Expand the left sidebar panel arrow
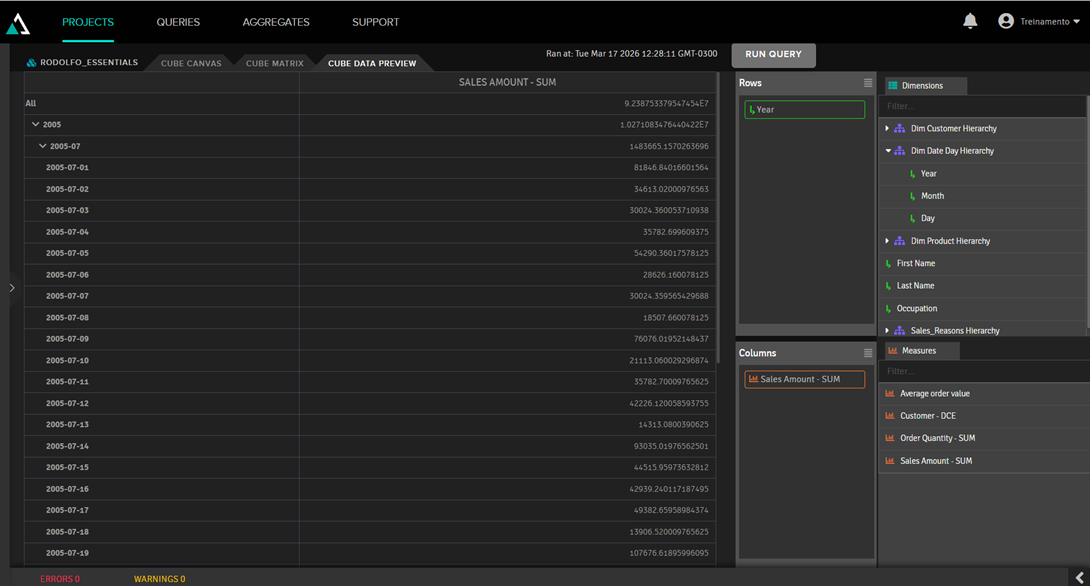This screenshot has width=1090, height=586. [12, 288]
